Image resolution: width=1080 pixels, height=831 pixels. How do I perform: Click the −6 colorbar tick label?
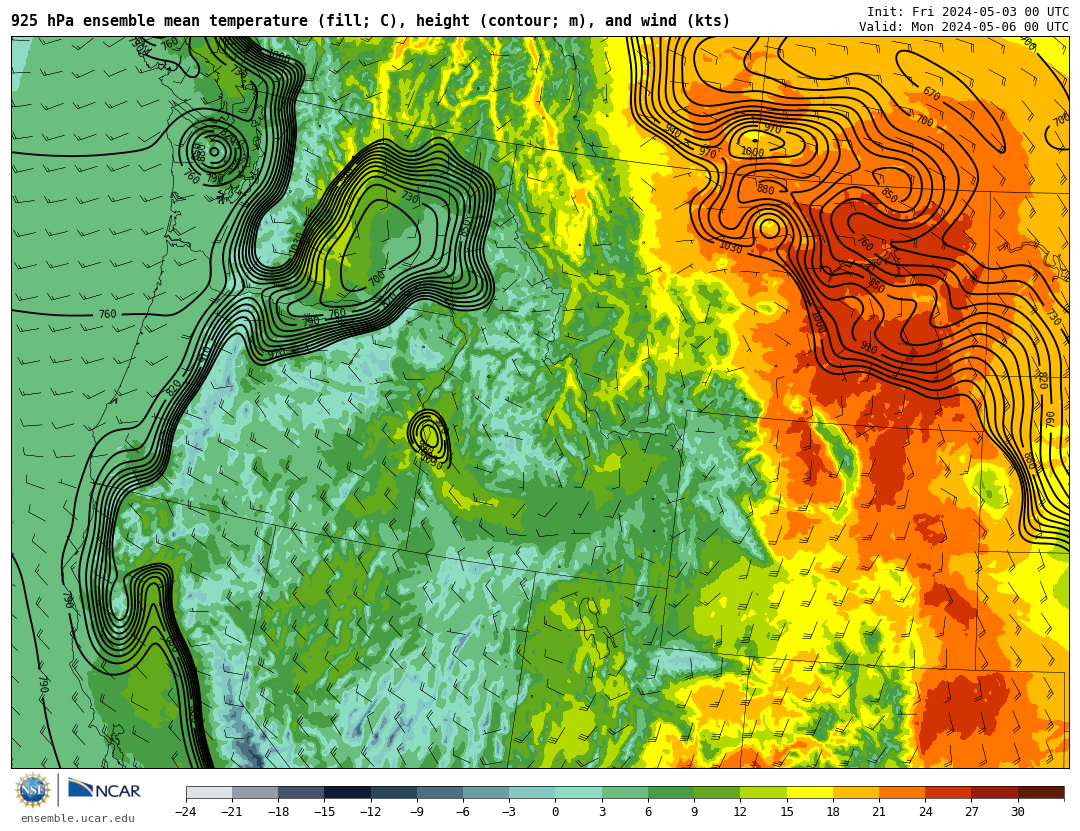click(463, 812)
